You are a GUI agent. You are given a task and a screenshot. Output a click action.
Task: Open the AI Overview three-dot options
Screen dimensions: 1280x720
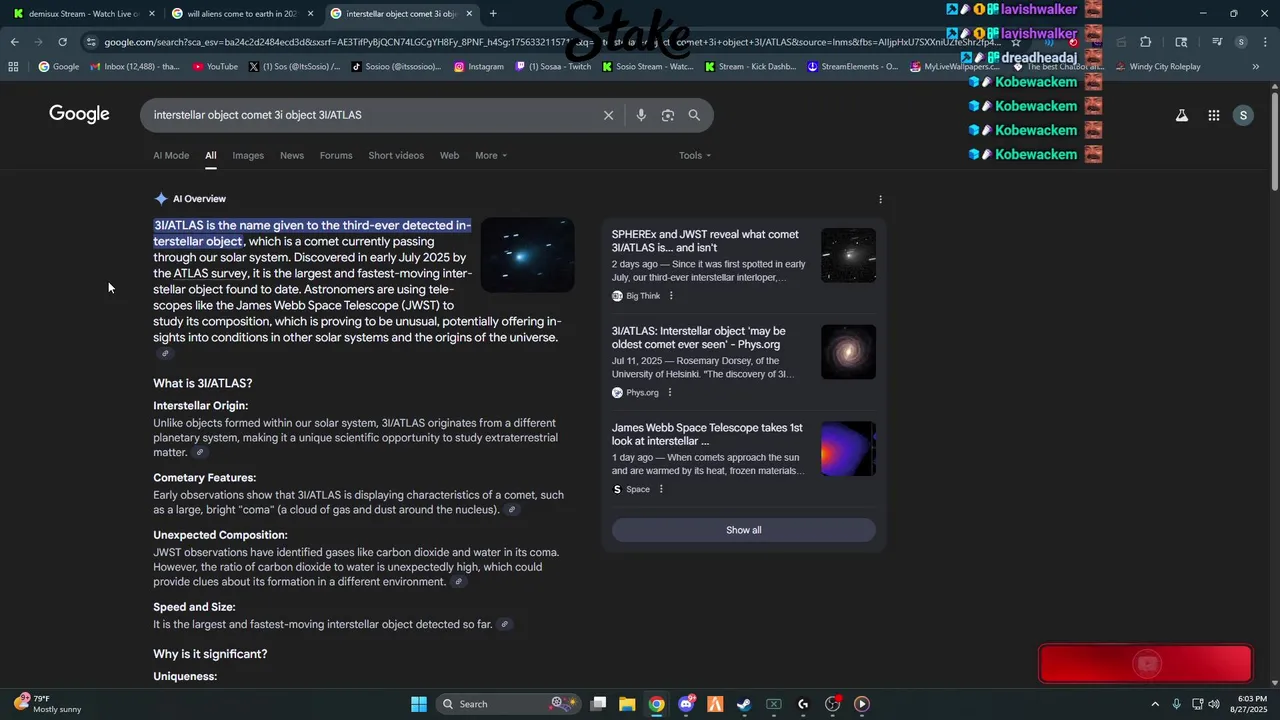pos(880,199)
